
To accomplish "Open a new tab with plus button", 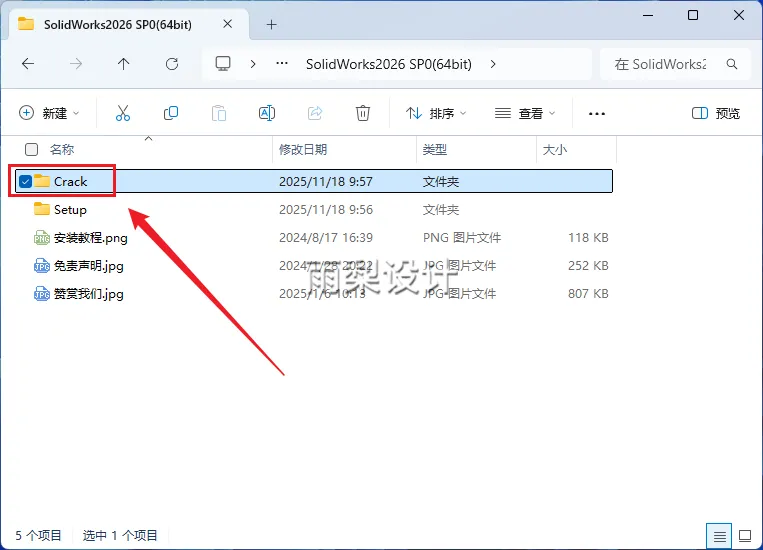I will point(272,24).
